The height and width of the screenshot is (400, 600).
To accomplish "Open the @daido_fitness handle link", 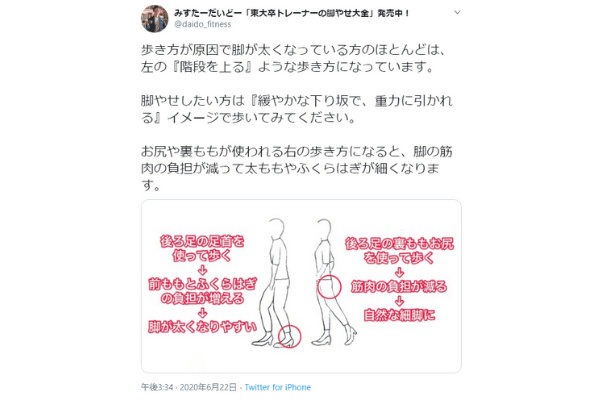I will click(203, 24).
